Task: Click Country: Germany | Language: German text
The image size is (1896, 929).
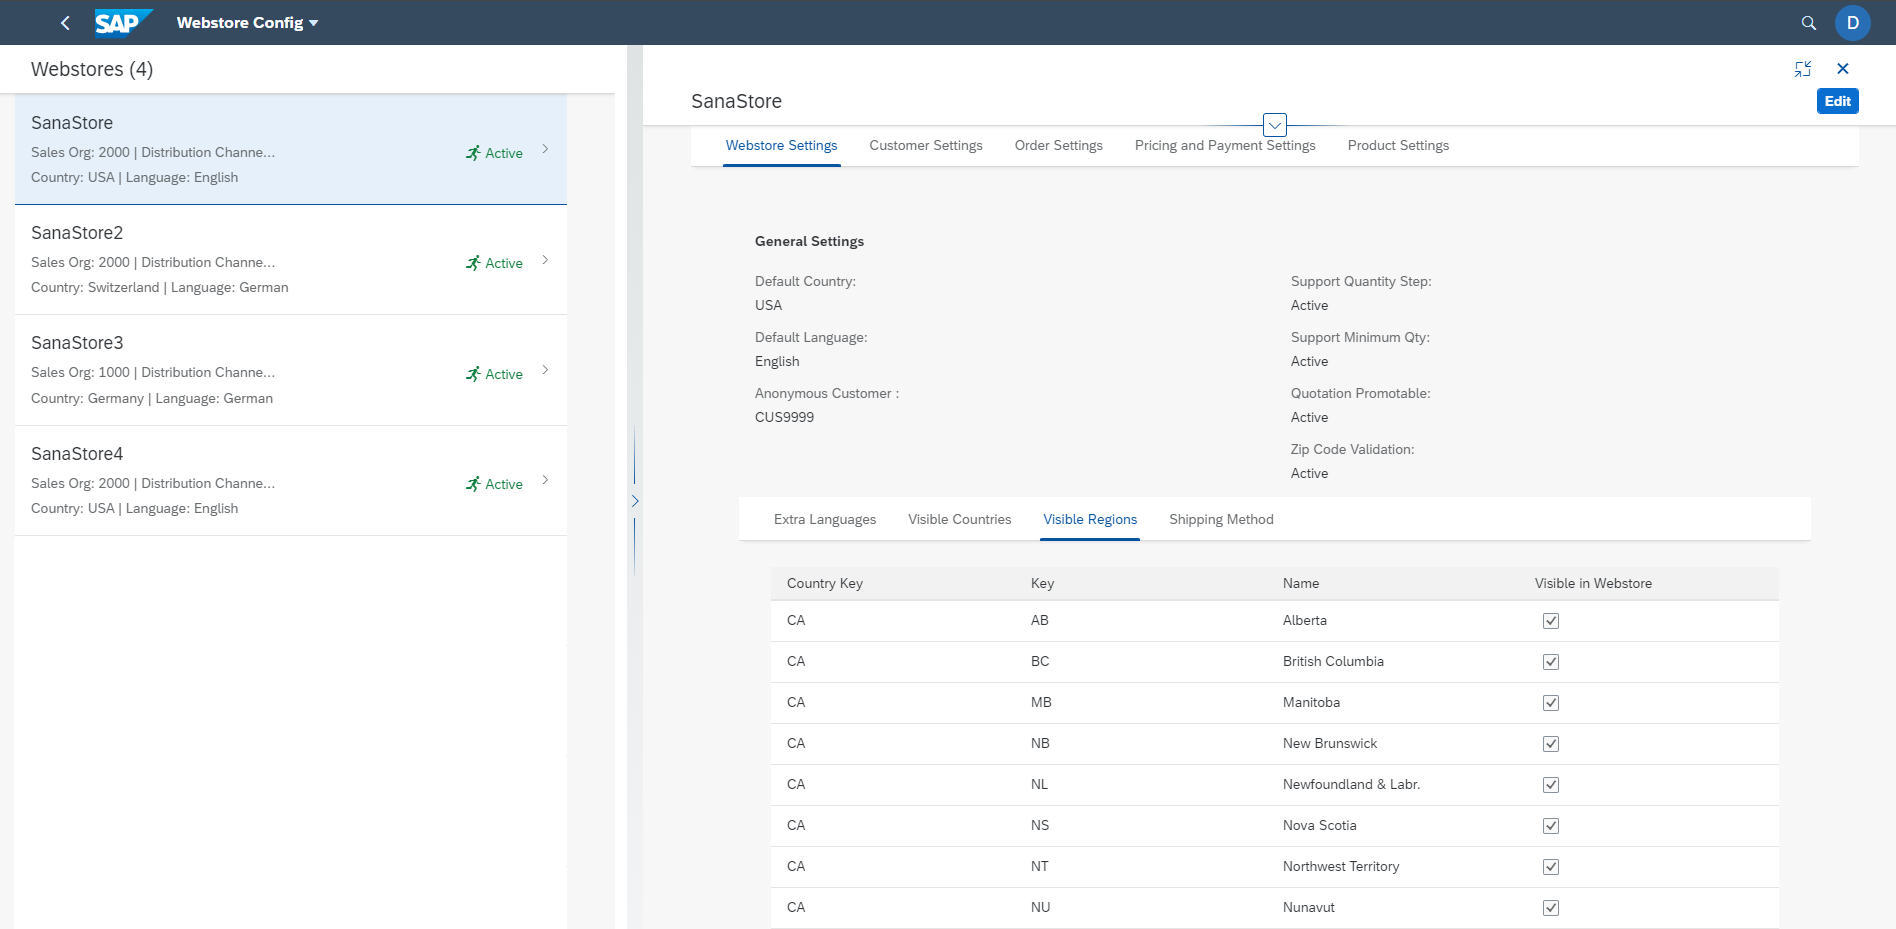Action: (x=152, y=399)
